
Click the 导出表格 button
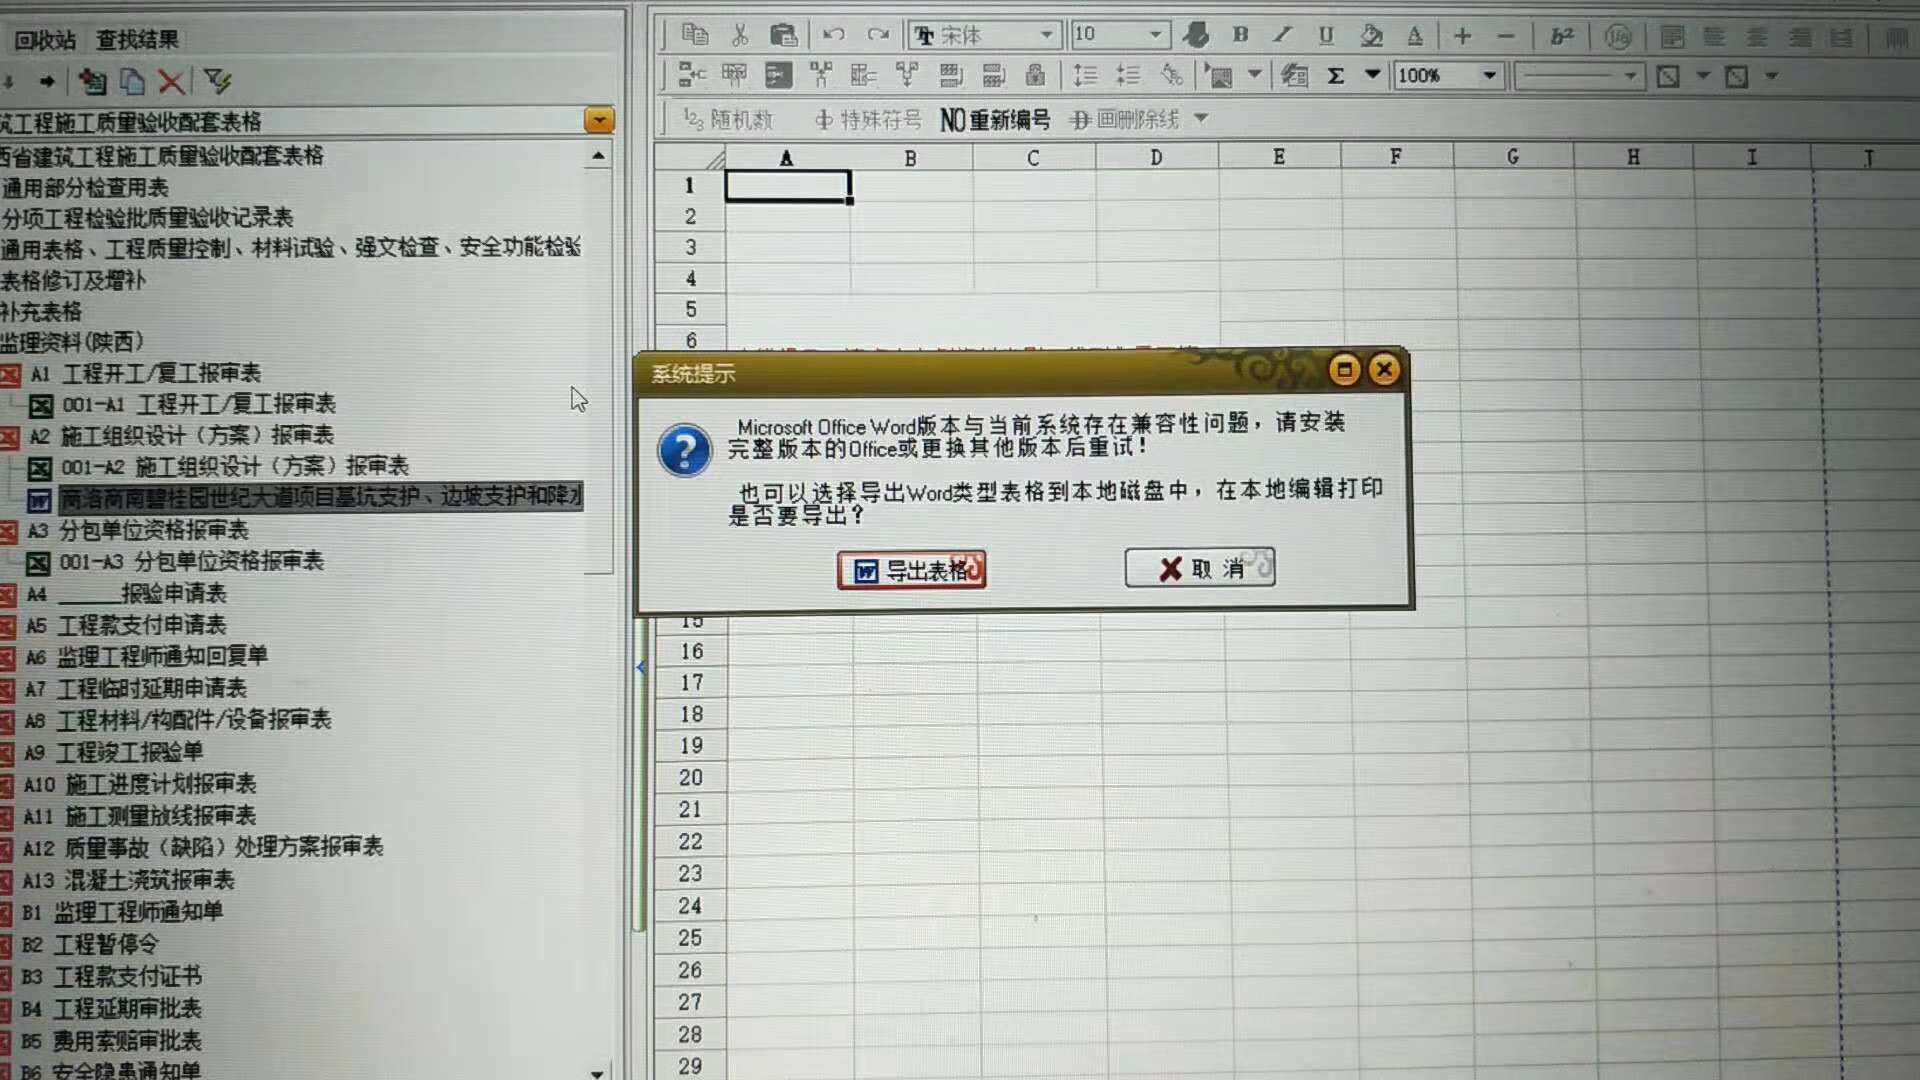click(911, 570)
